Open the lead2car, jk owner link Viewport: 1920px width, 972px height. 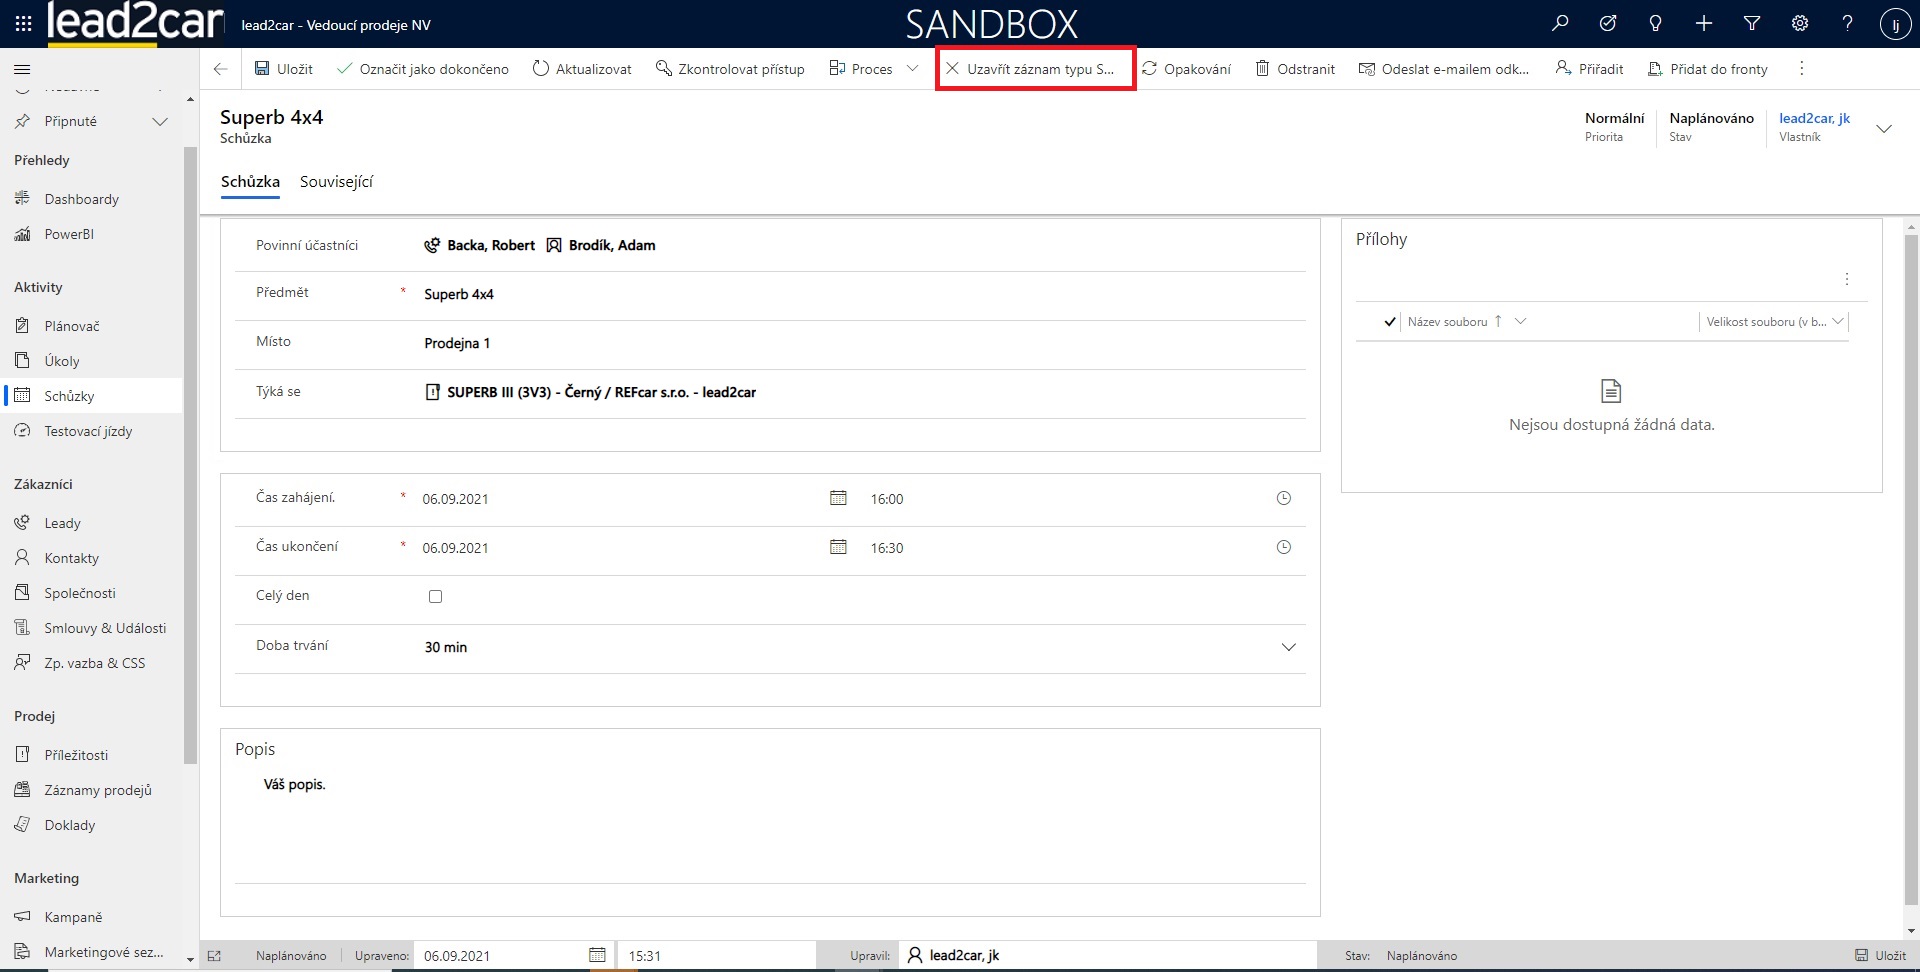click(1814, 118)
